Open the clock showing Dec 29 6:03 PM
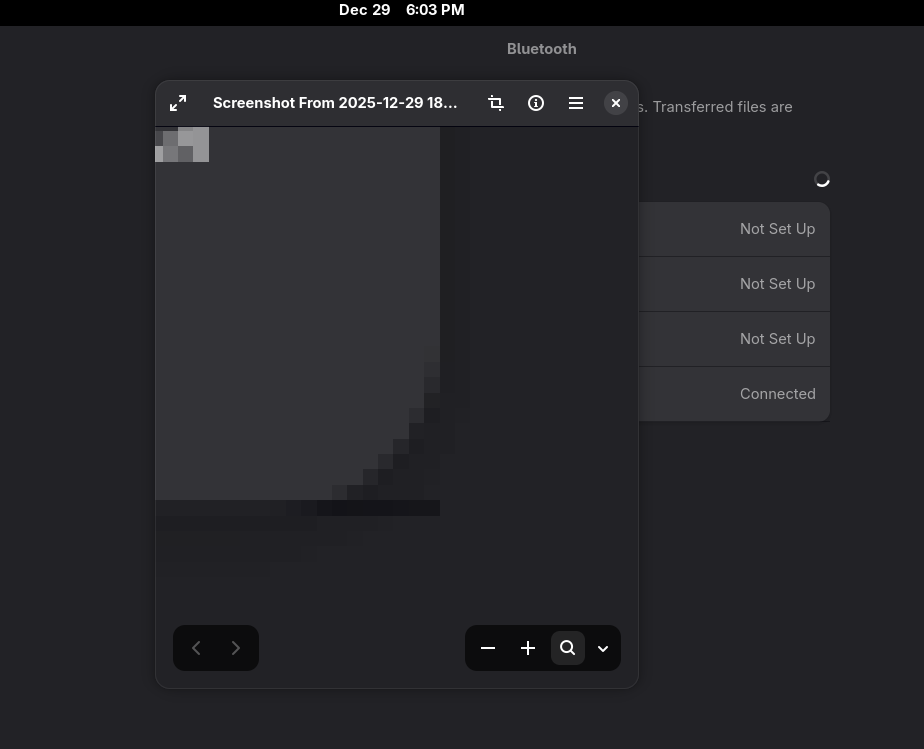 click(402, 10)
